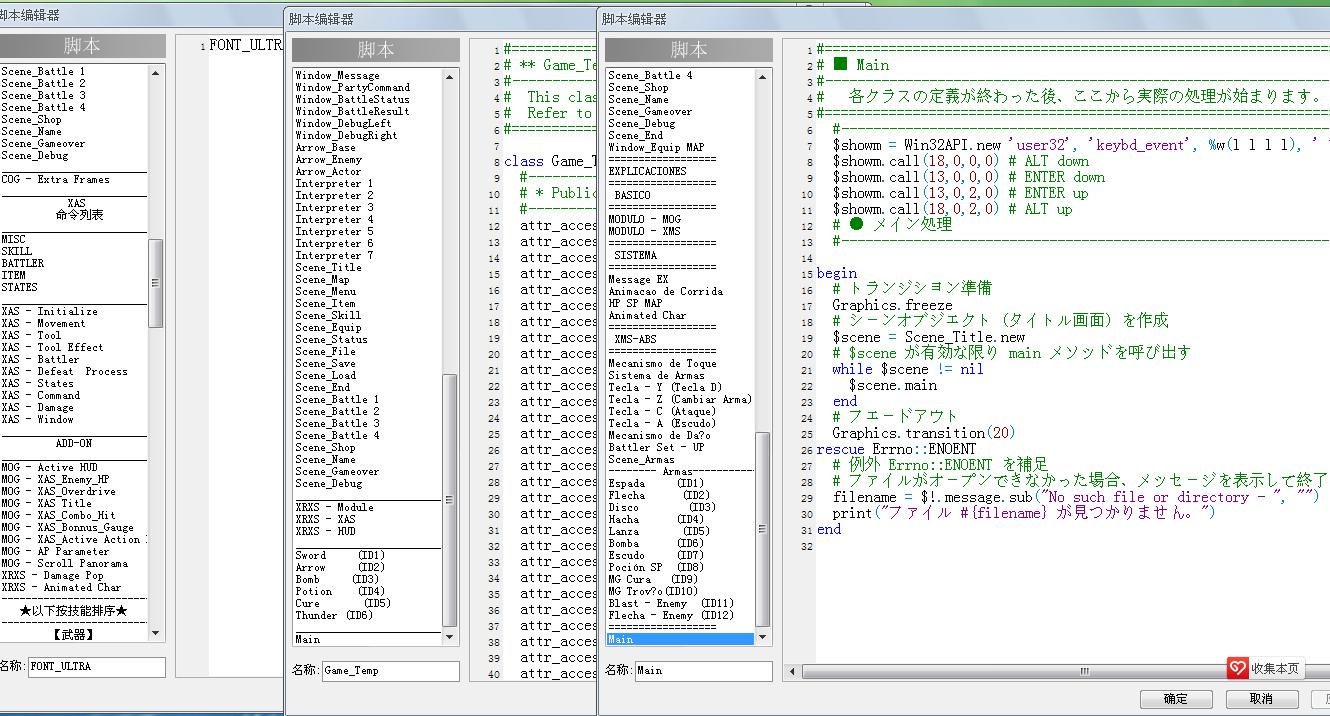Select Battler Set - UP script
Image resolution: width=1330 pixels, height=716 pixels.
[x=657, y=447]
